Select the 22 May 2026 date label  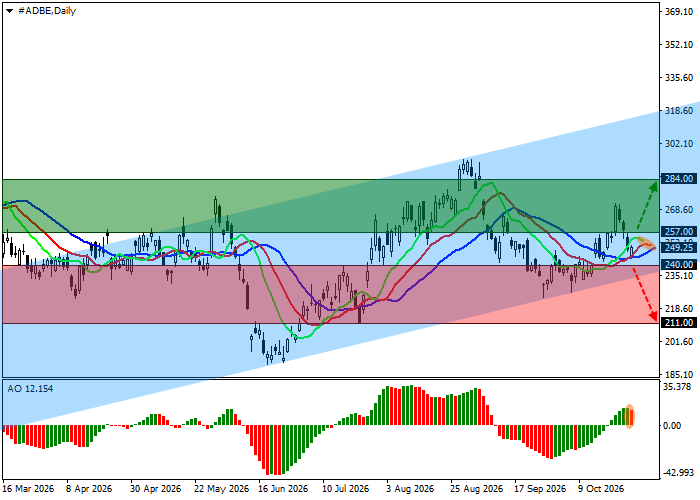pos(221,489)
